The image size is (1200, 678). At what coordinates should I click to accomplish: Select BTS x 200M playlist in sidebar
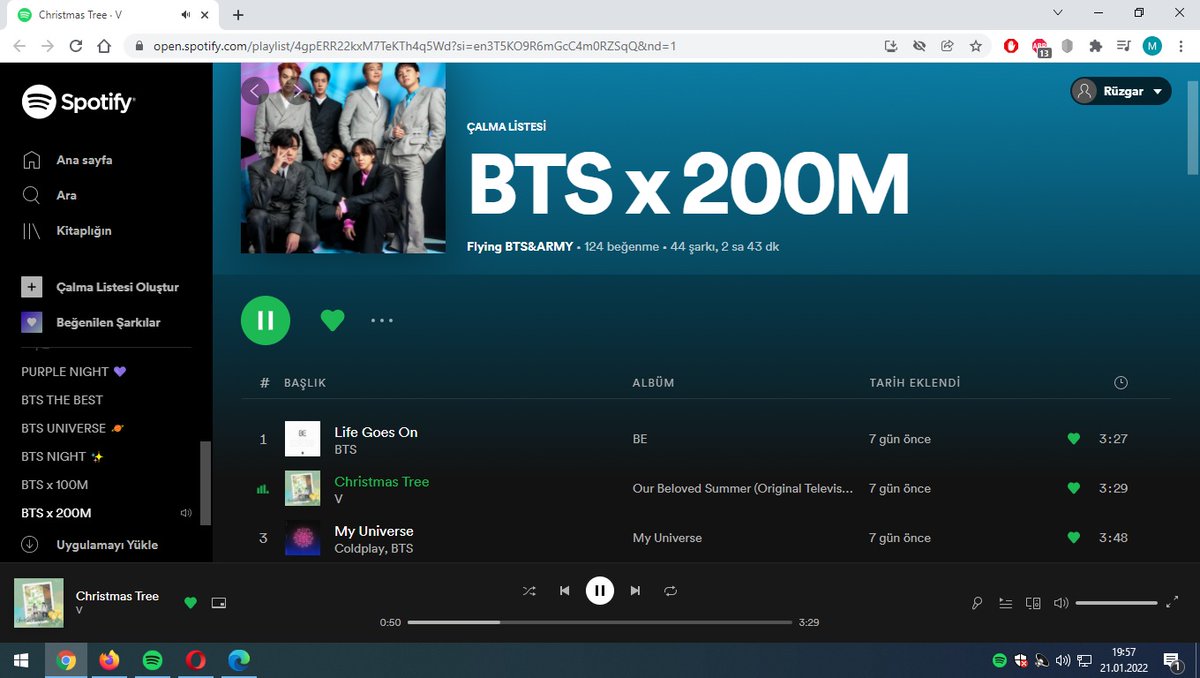point(56,513)
